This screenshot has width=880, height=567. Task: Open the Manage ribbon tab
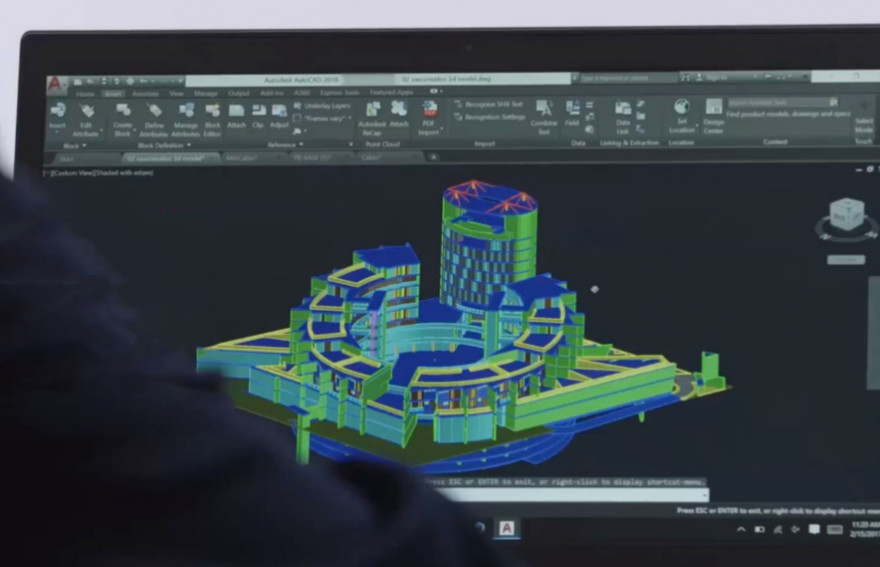point(205,93)
